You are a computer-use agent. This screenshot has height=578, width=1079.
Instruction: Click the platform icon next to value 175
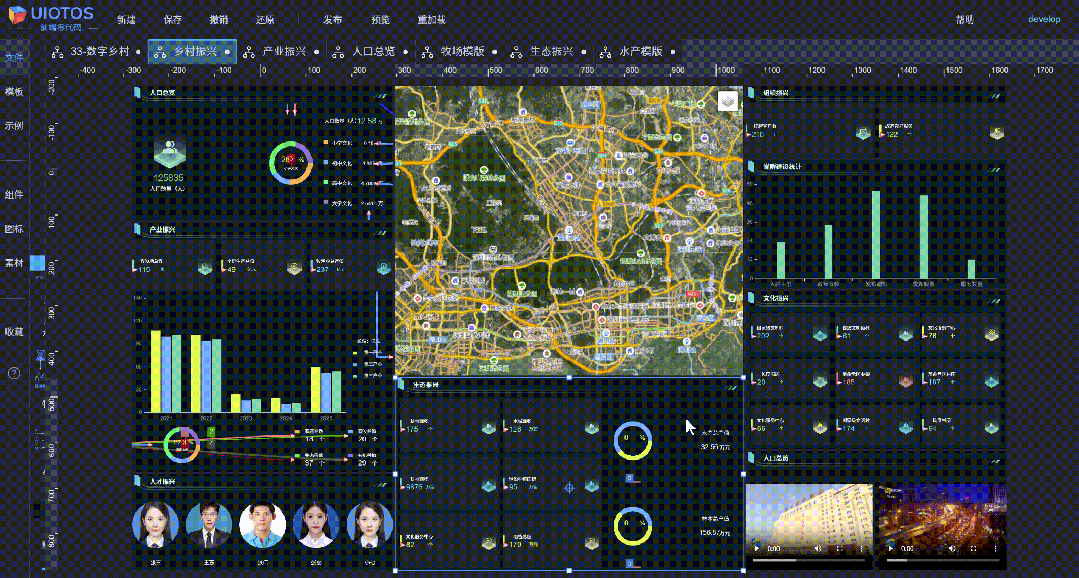(489, 428)
